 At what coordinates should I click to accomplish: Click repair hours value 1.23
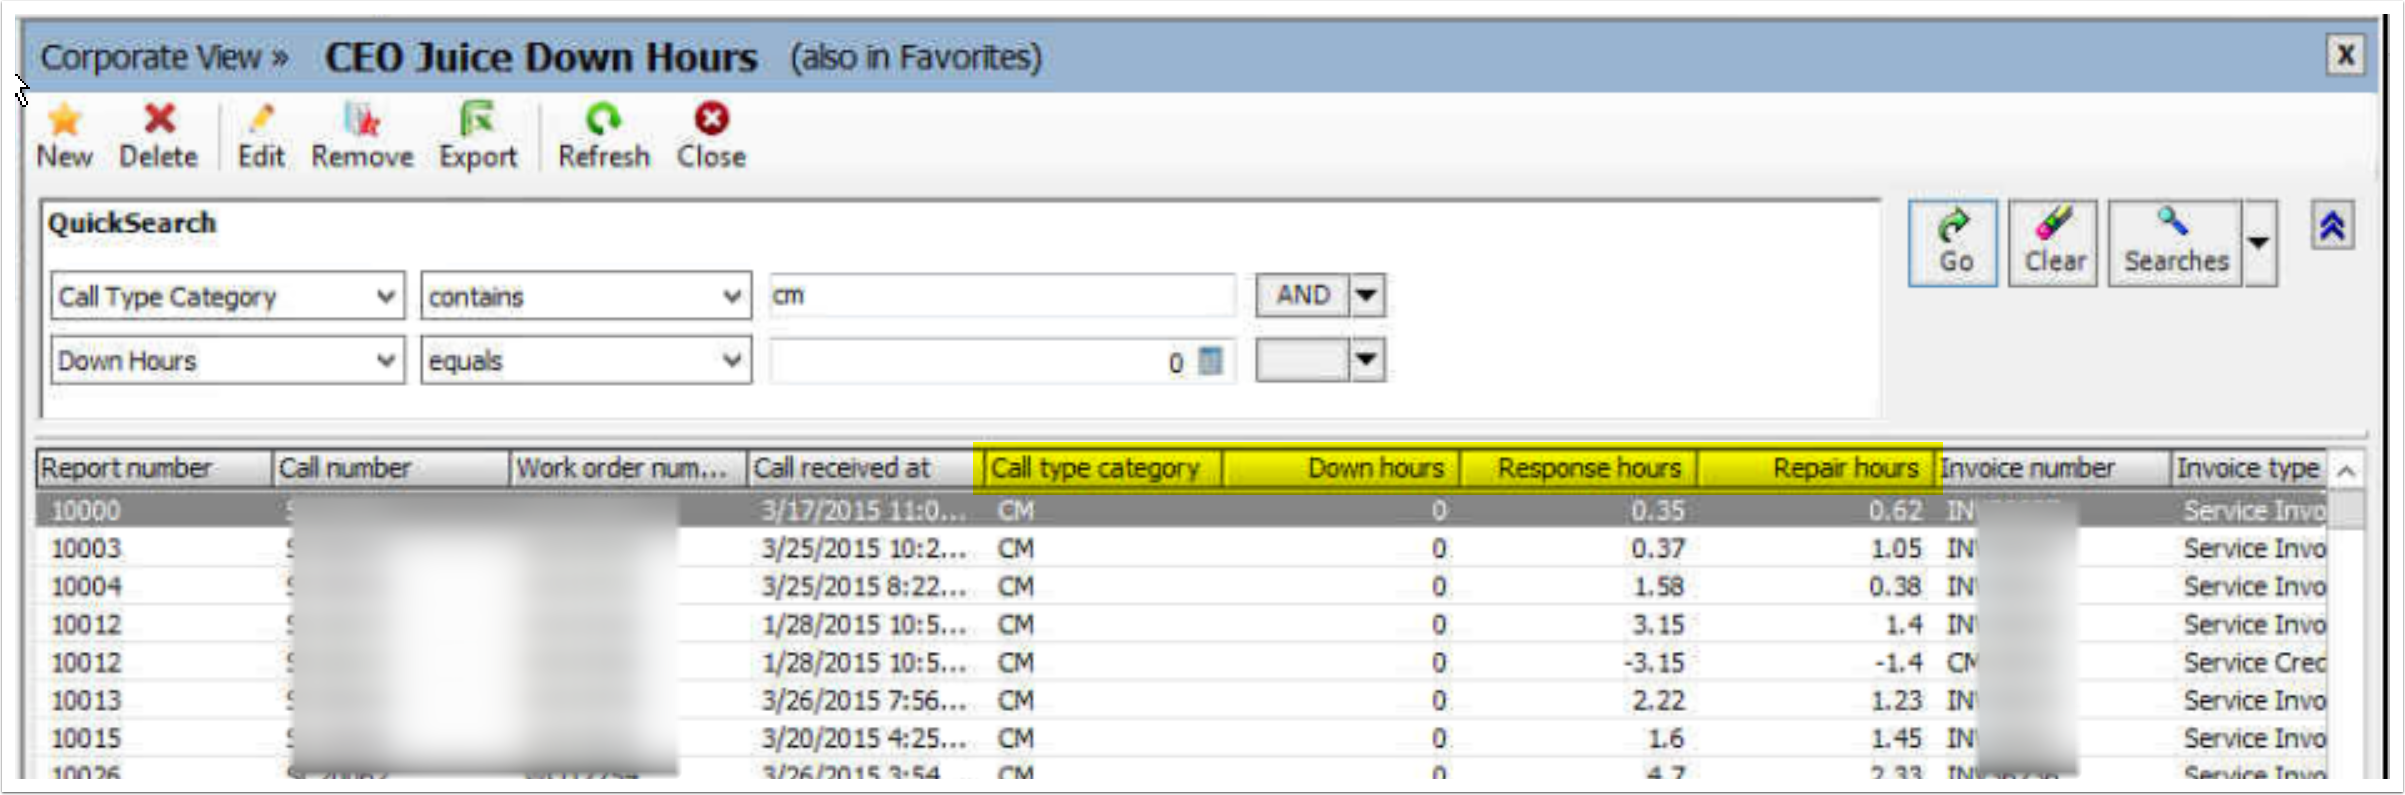1896,700
